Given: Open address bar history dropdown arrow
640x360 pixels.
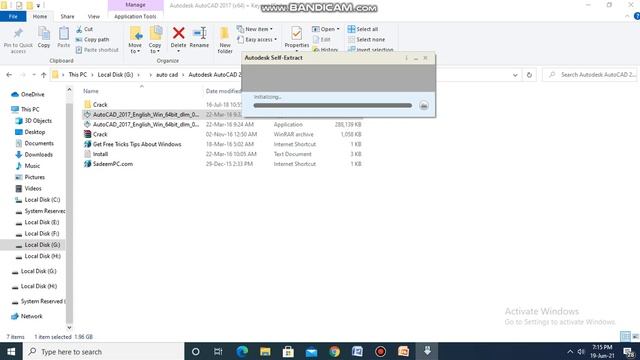Looking at the screenshot, I should point(515,75).
